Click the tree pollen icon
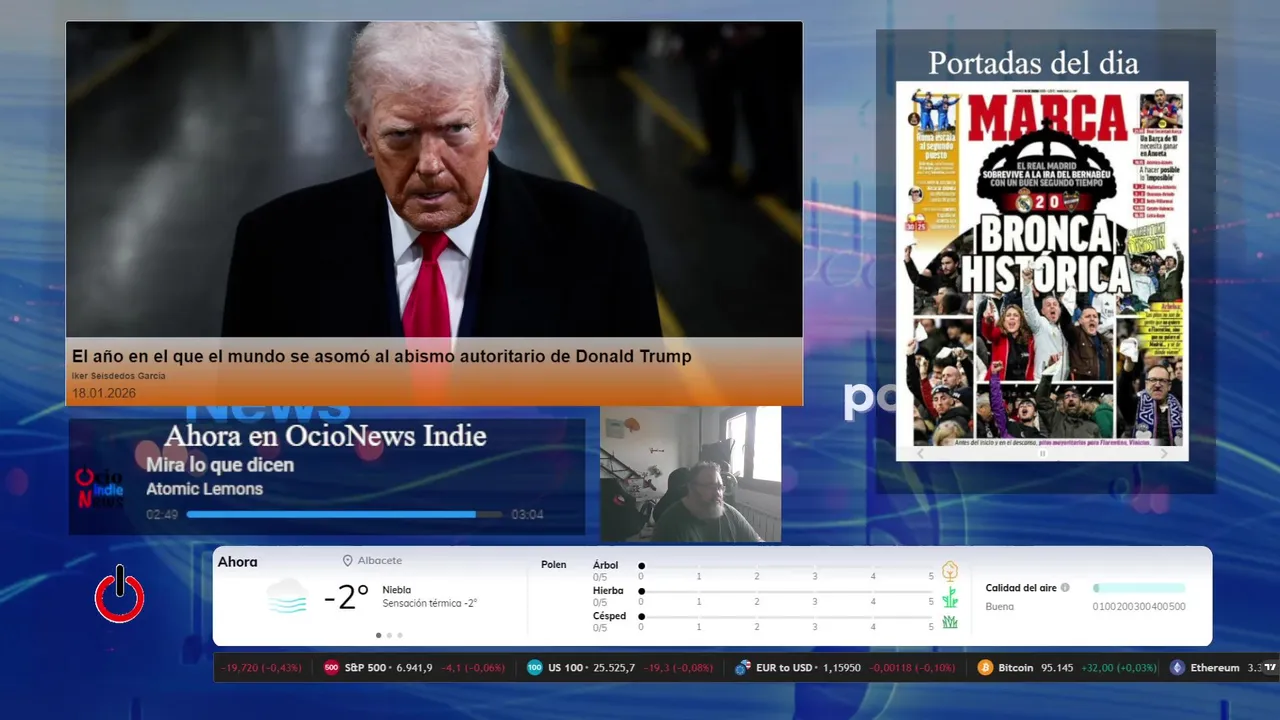Image resolution: width=1280 pixels, height=720 pixels. pos(950,571)
